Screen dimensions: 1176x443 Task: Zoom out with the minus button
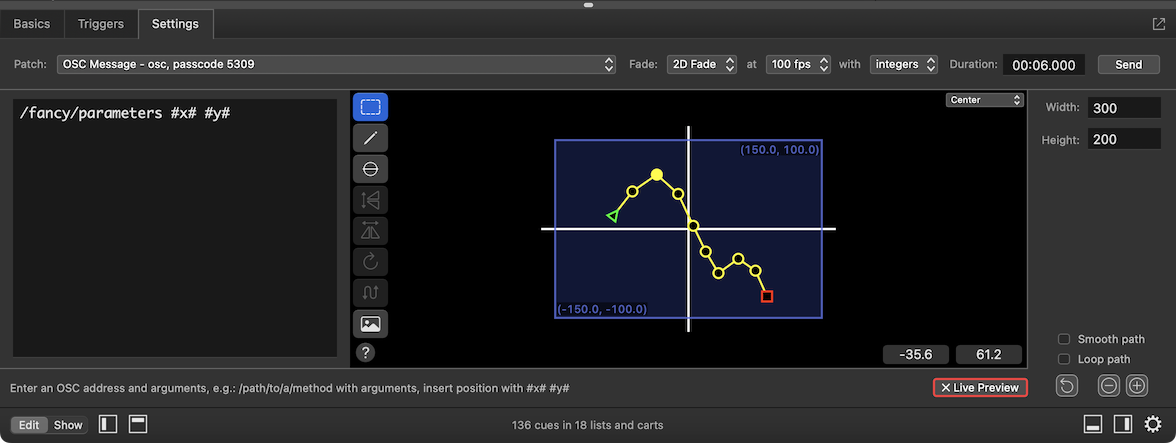tap(1109, 386)
